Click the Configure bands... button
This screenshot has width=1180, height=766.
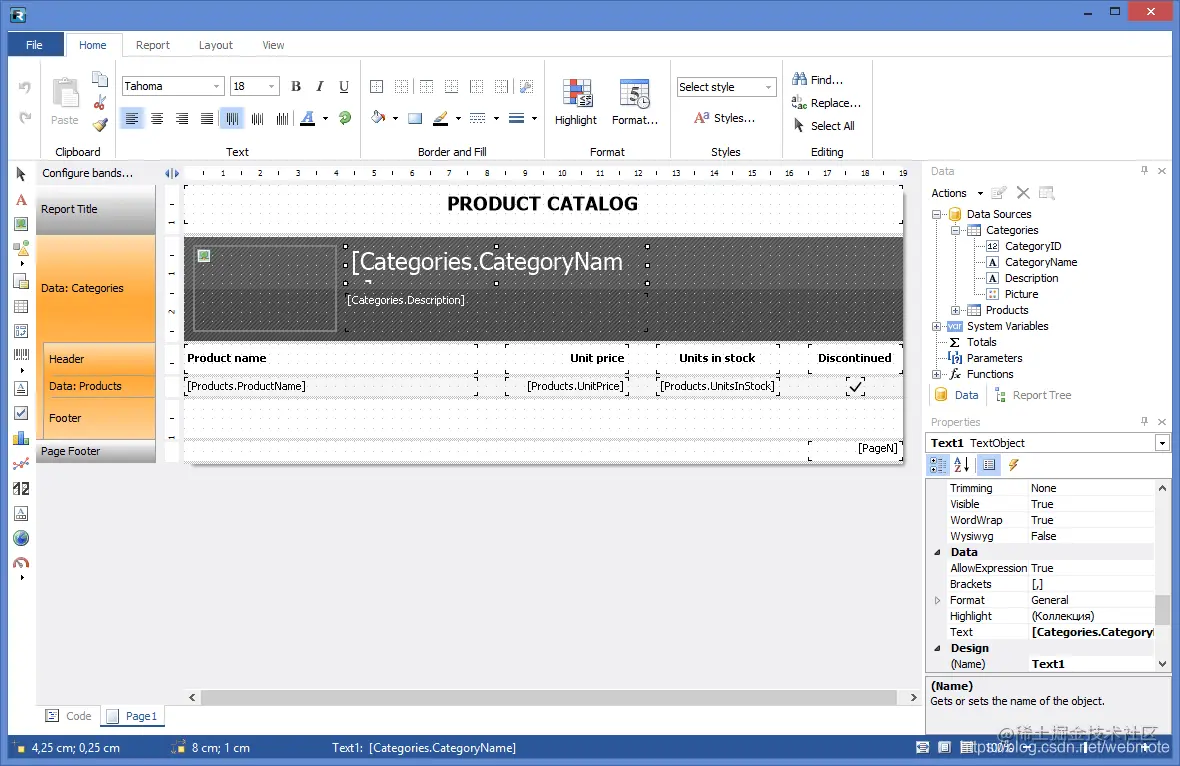click(x=87, y=173)
